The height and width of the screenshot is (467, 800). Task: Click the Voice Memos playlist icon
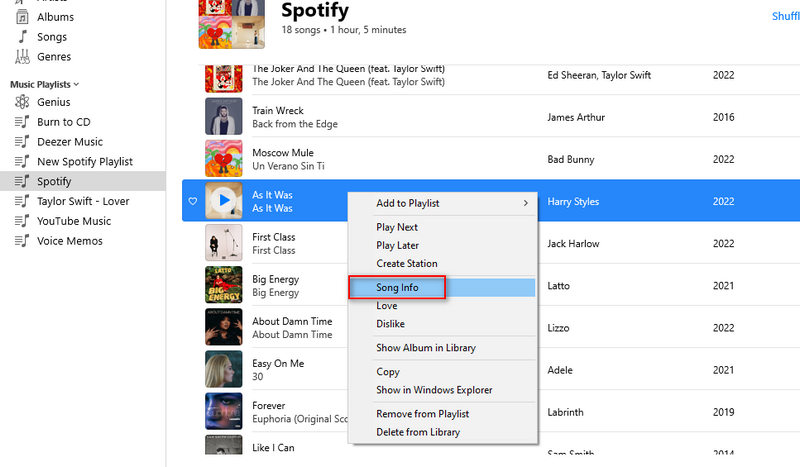point(21,241)
